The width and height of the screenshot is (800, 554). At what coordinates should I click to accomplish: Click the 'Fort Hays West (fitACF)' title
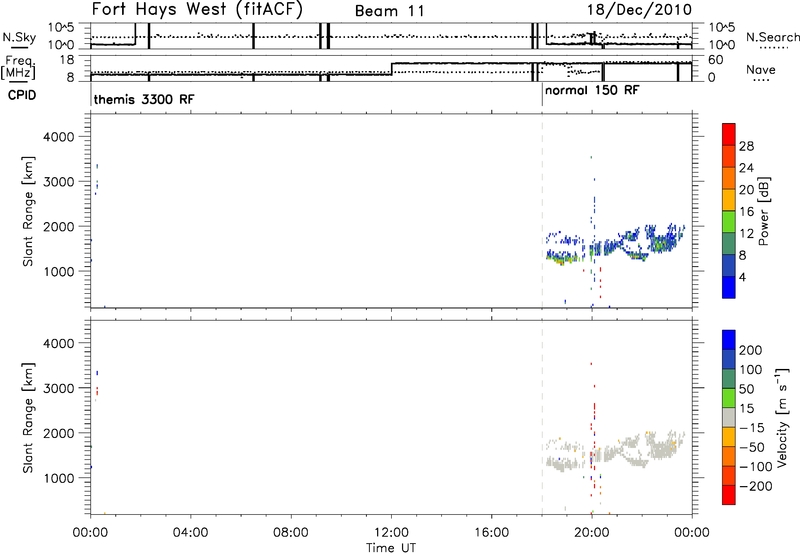(197, 10)
